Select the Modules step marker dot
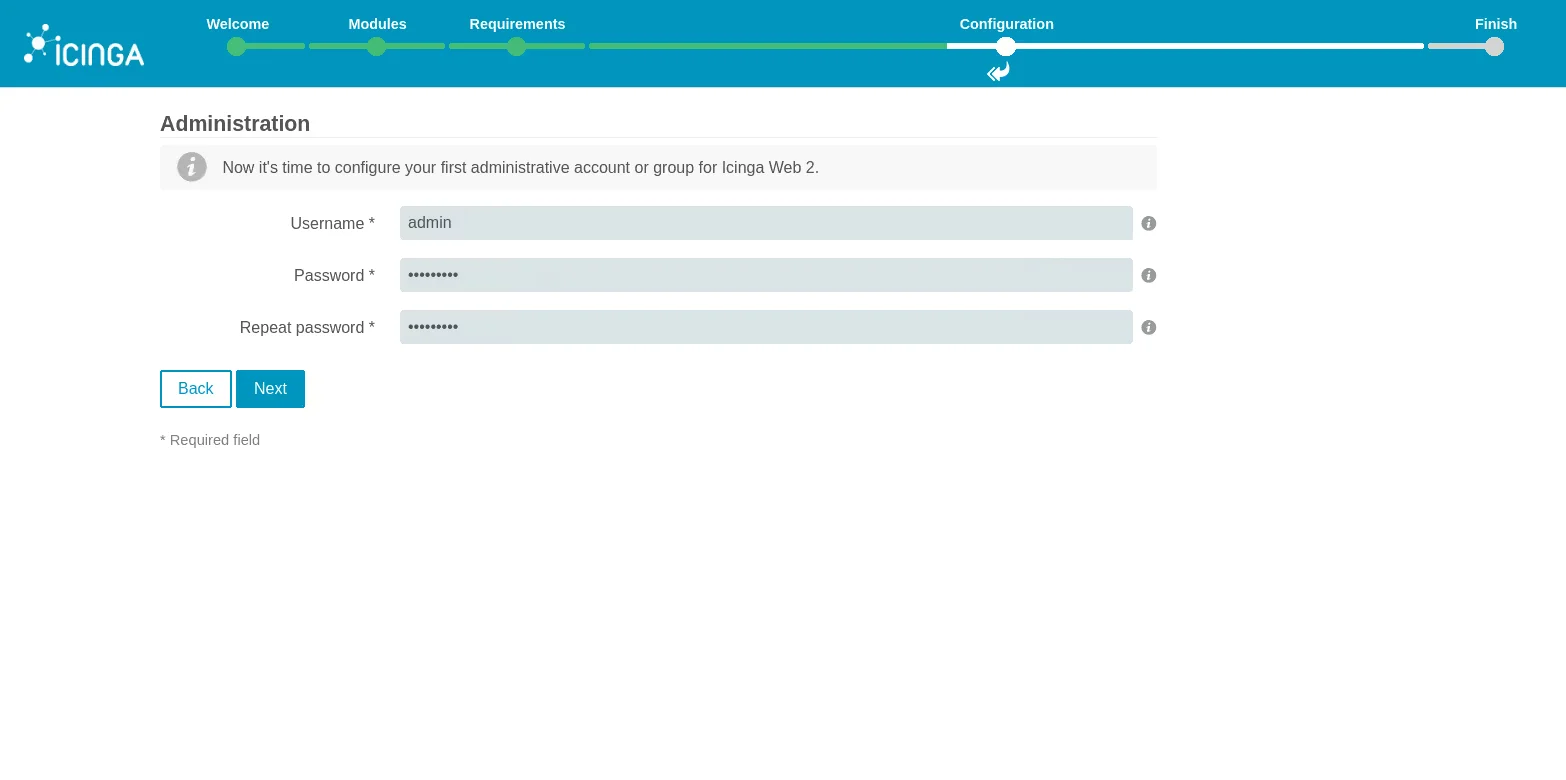Screen dimensions: 1566x780 coord(377,46)
